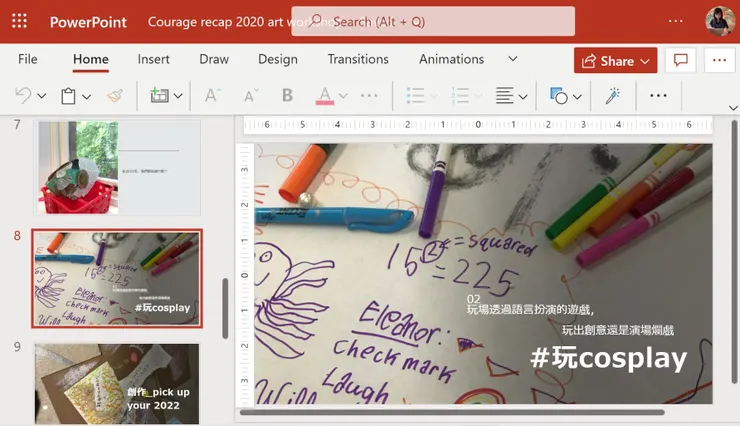Click the paragraph alignment icon
Image resolution: width=740 pixels, height=426 pixels.
pos(505,96)
